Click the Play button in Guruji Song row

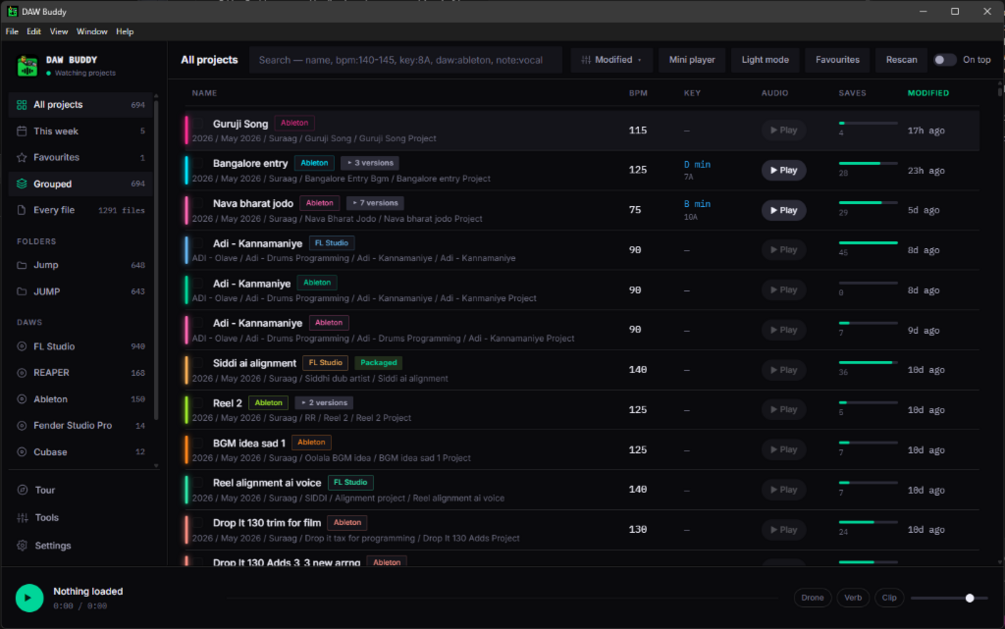click(x=783, y=130)
